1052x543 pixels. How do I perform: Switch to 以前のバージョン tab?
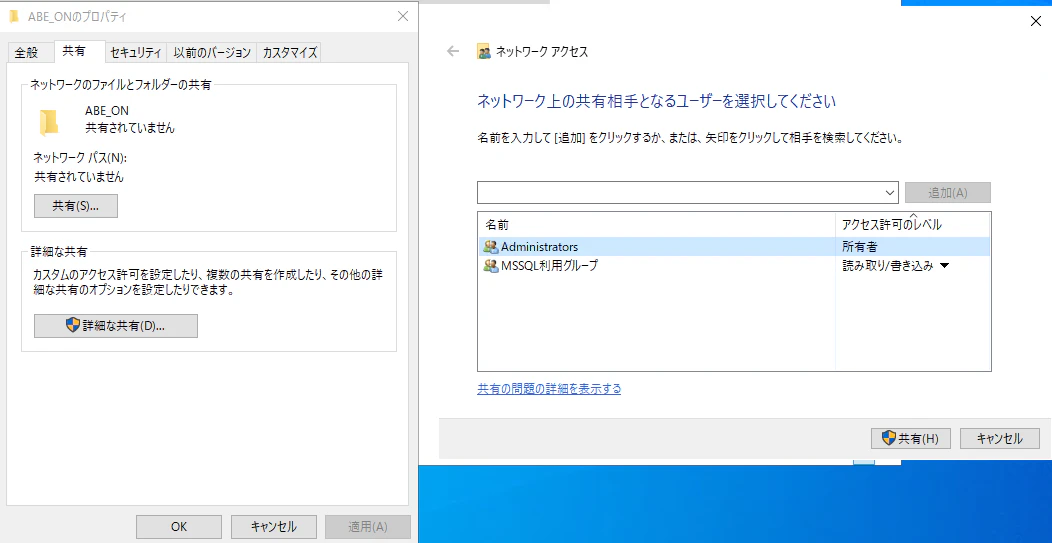click(212, 52)
